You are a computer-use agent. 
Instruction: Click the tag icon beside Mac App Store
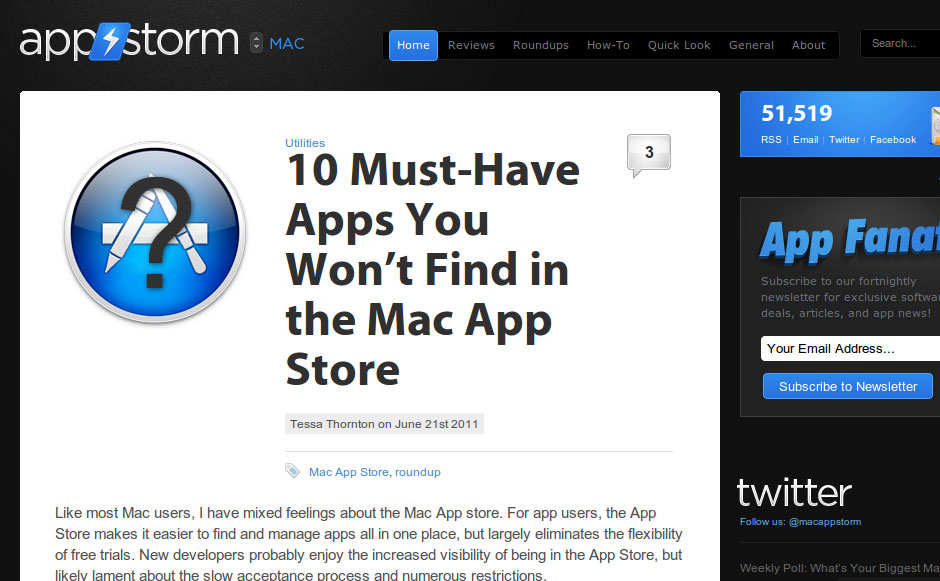(x=293, y=471)
